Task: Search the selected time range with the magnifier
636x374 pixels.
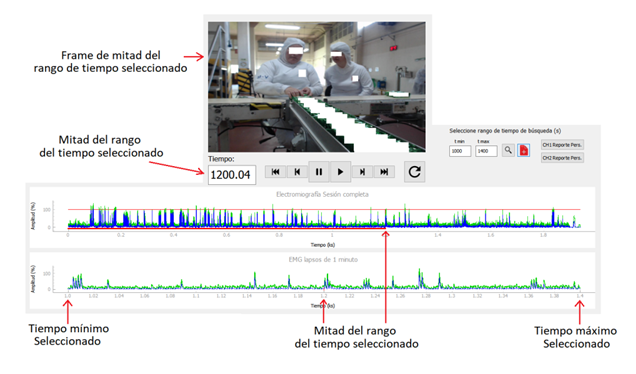Action: (x=508, y=150)
